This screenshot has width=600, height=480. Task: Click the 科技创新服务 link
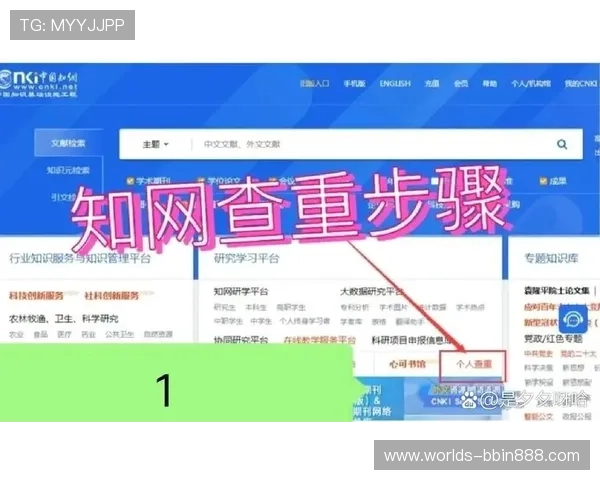pyautogui.click(x=36, y=296)
